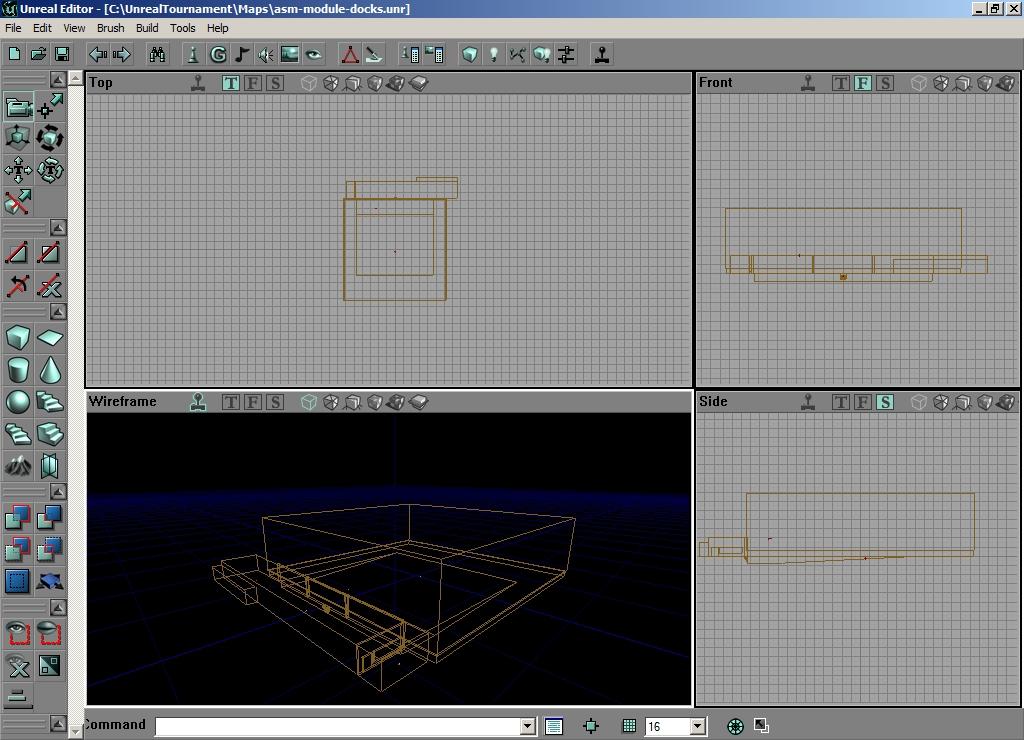Toggle realtime preview joystick in Front viewport
Viewport: 1024px width, 740px height.
click(808, 83)
